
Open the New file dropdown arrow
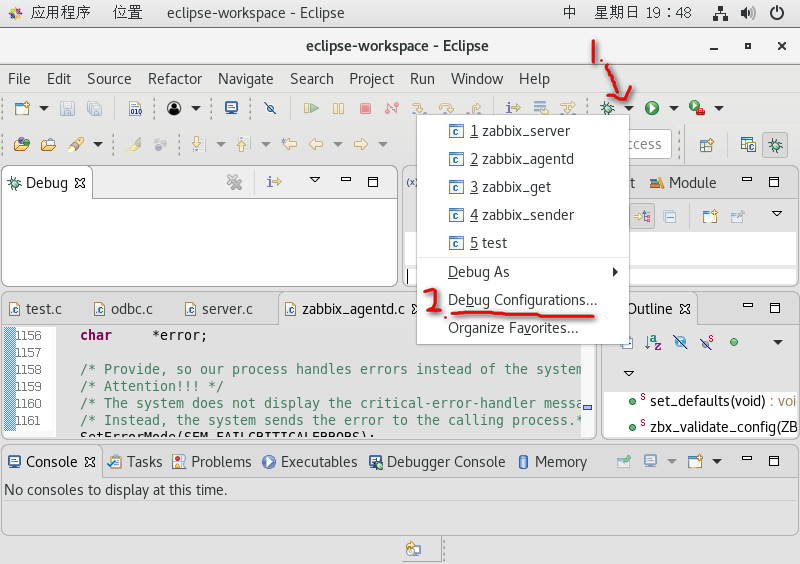pyautogui.click(x=44, y=108)
